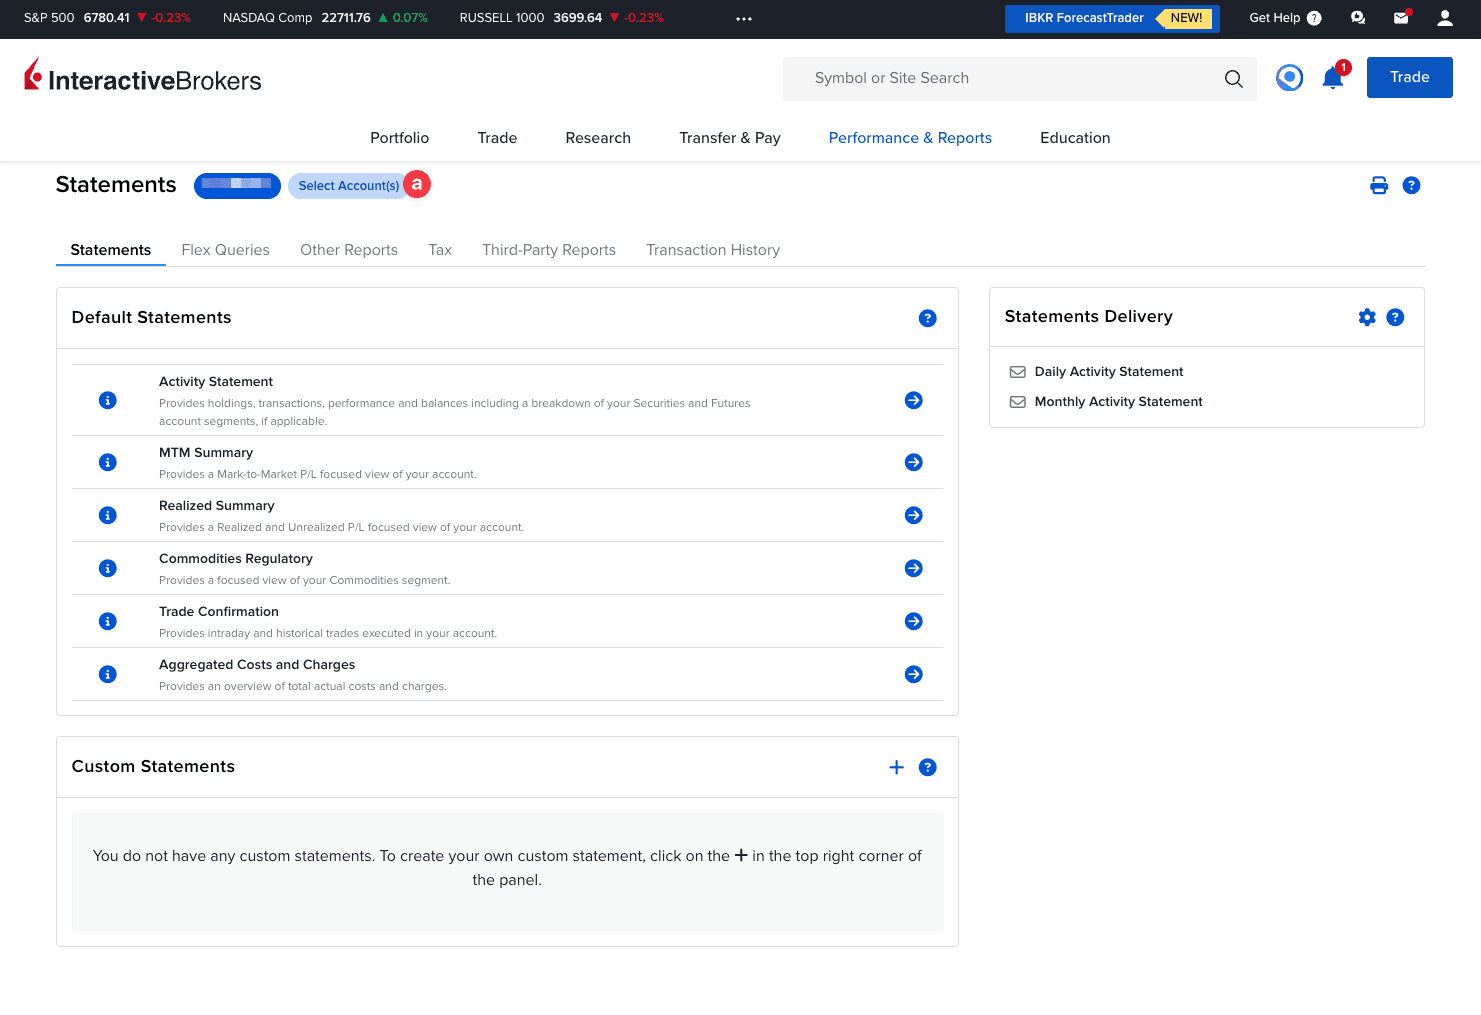Run the Activity Statement arrow
The image size is (1481, 1015).
click(x=913, y=400)
